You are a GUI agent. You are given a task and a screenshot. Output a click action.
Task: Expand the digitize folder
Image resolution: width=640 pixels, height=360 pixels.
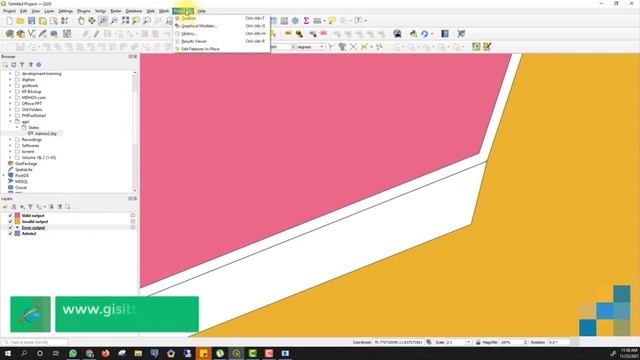click(x=10, y=80)
